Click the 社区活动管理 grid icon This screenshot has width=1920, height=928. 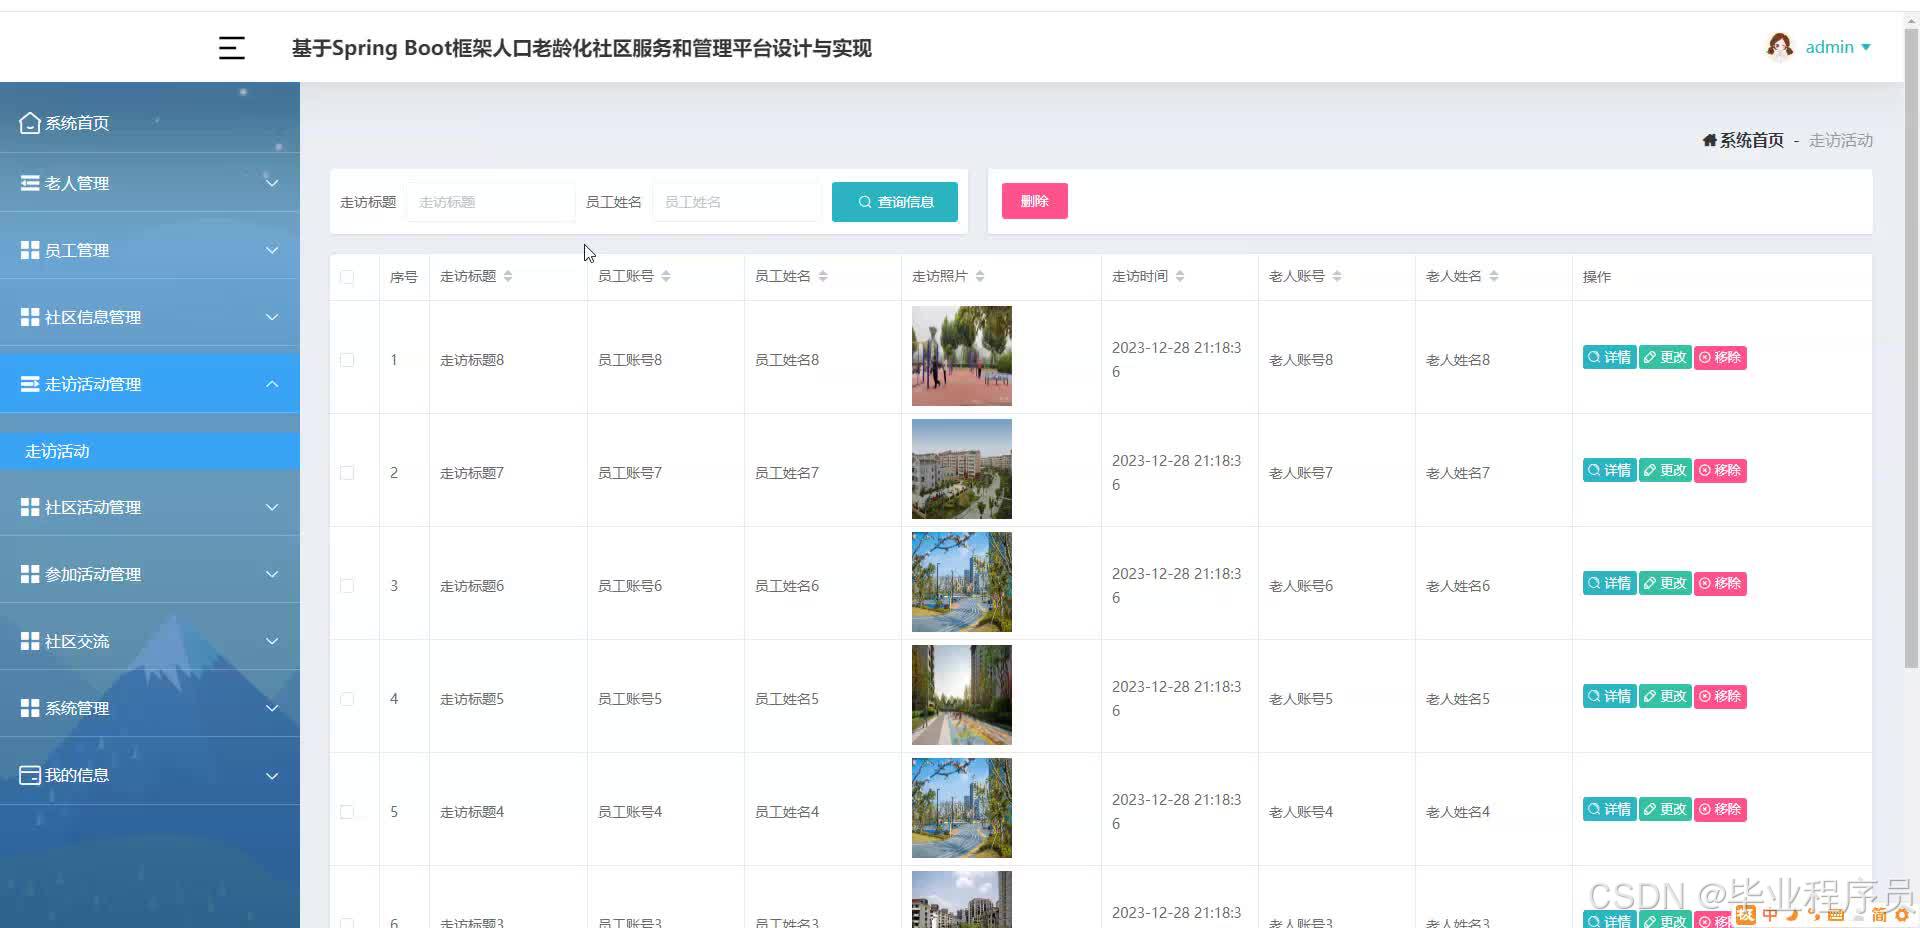[x=30, y=507]
